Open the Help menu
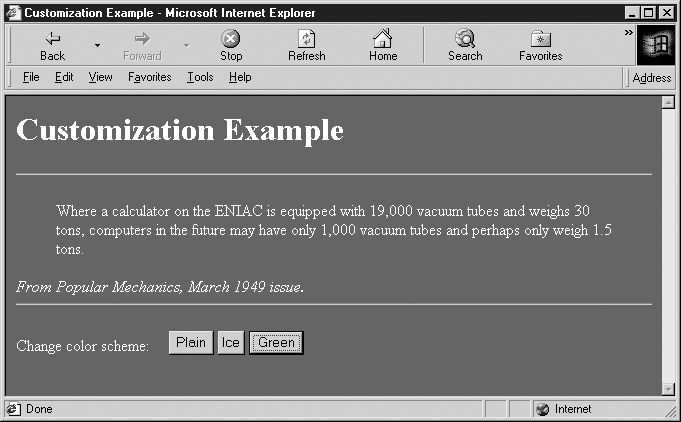 point(240,77)
